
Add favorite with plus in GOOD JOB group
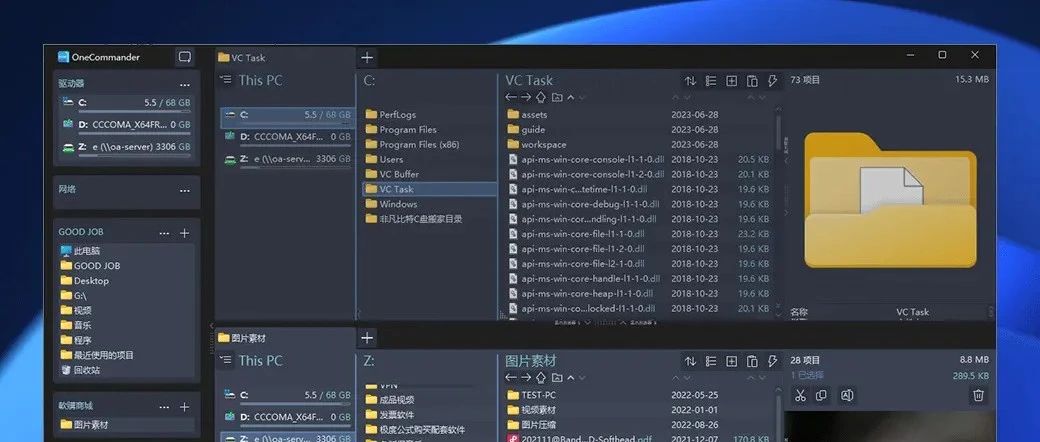point(184,234)
